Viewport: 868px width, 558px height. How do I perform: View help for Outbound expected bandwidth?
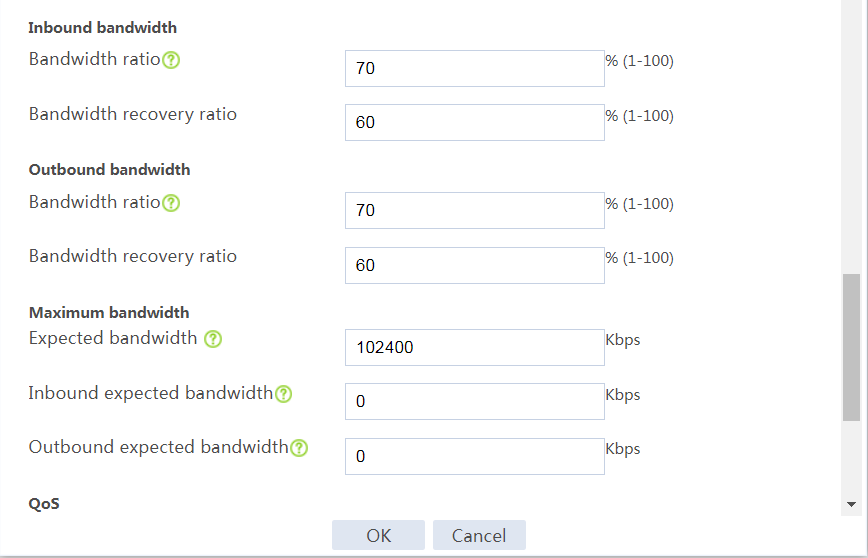299,448
